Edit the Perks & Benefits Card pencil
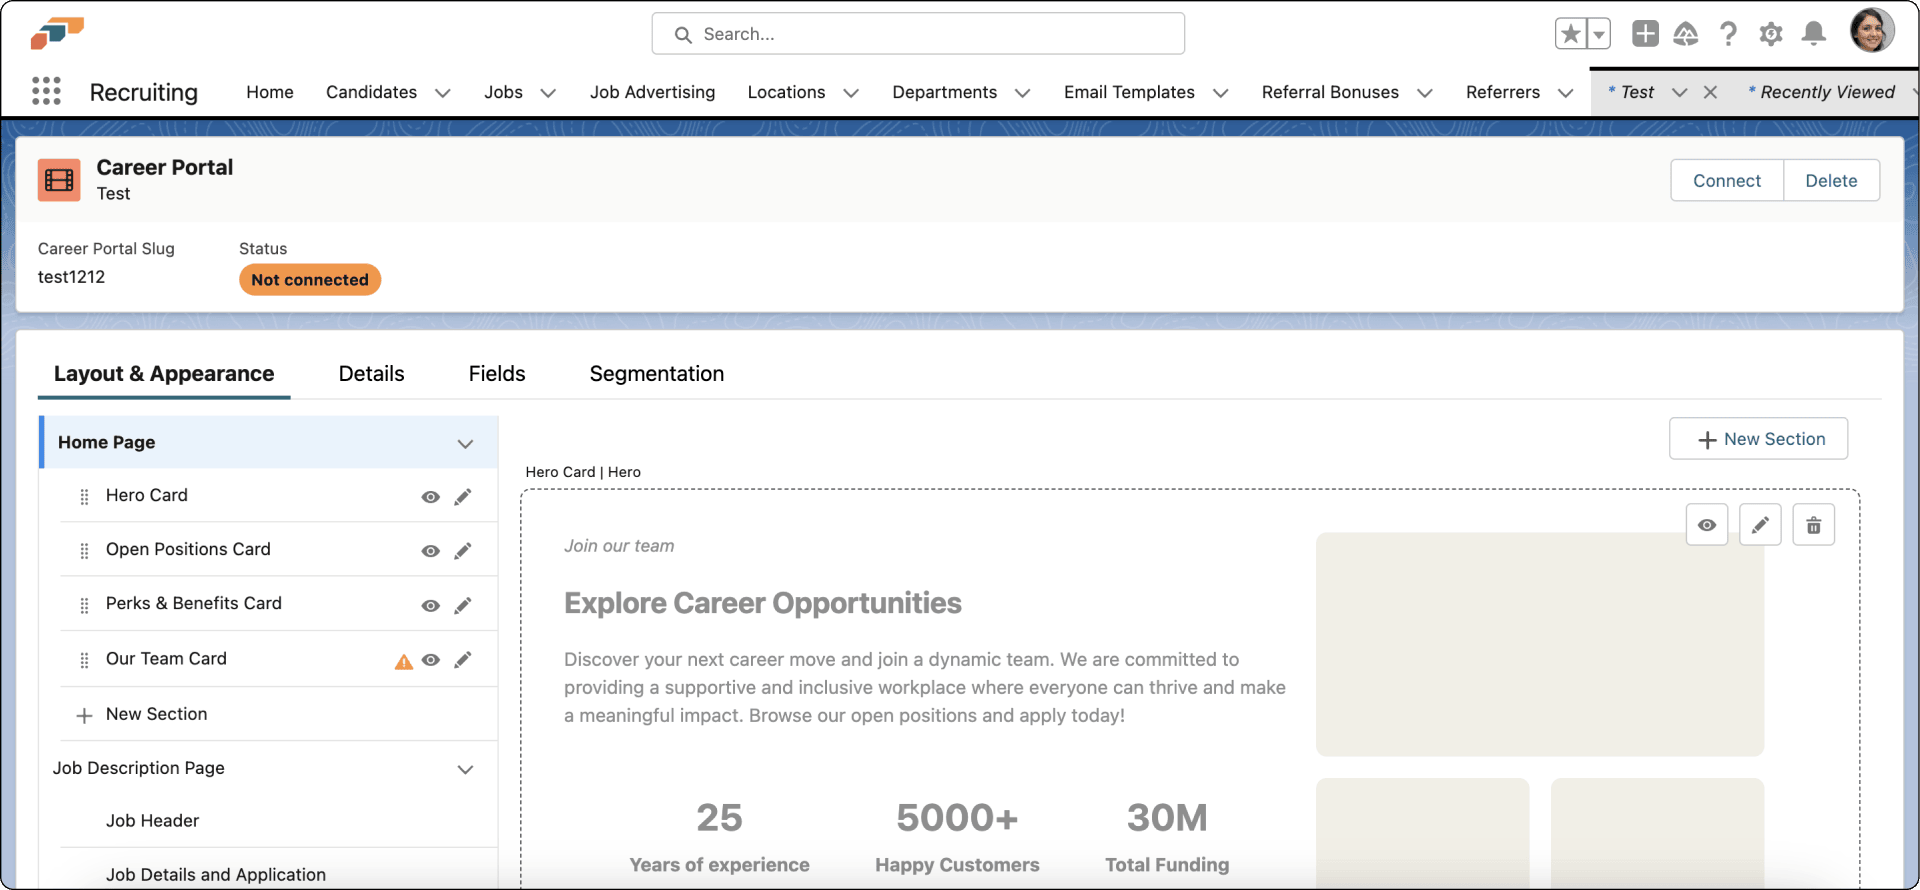Viewport: 1920px width, 890px height. (463, 606)
